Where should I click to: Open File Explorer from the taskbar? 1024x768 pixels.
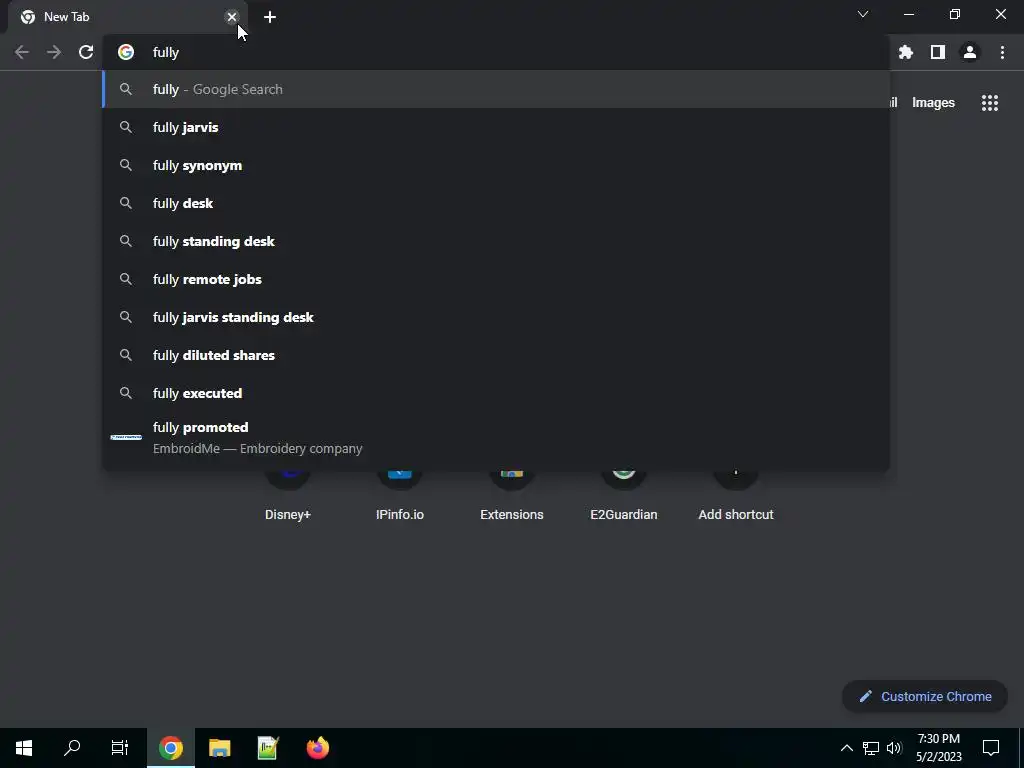pyautogui.click(x=219, y=748)
